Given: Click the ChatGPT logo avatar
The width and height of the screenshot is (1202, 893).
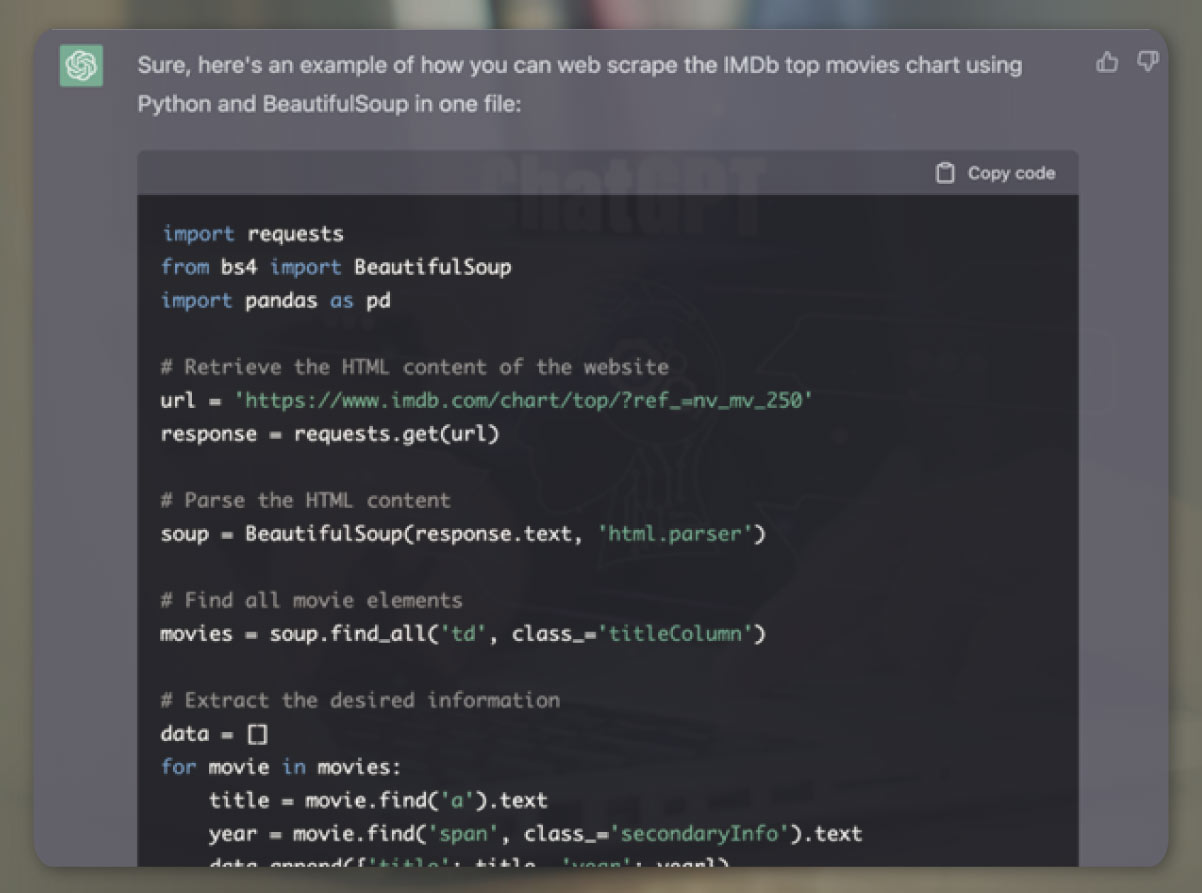Looking at the screenshot, I should pos(81,66).
